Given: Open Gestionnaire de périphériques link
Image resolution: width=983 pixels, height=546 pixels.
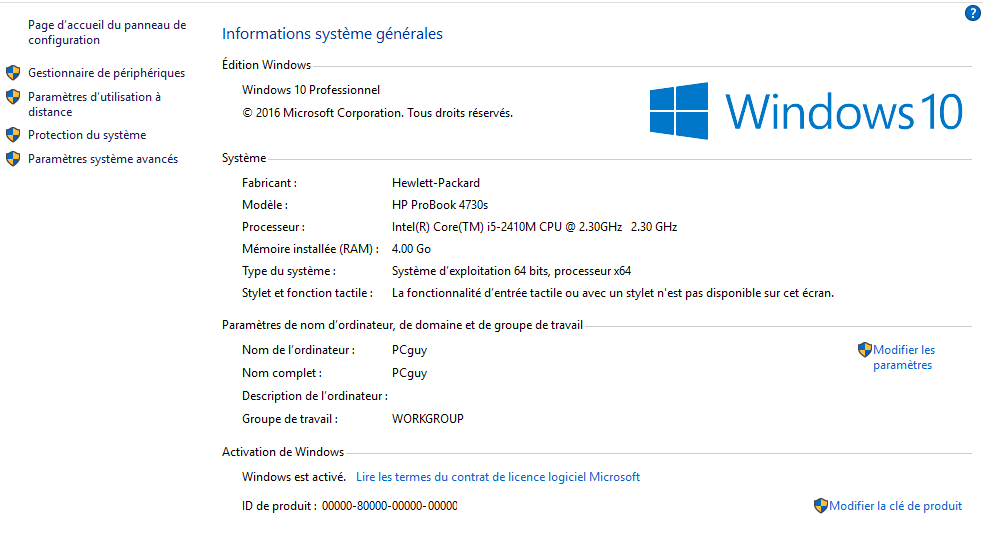Looking at the screenshot, I should 106,73.
